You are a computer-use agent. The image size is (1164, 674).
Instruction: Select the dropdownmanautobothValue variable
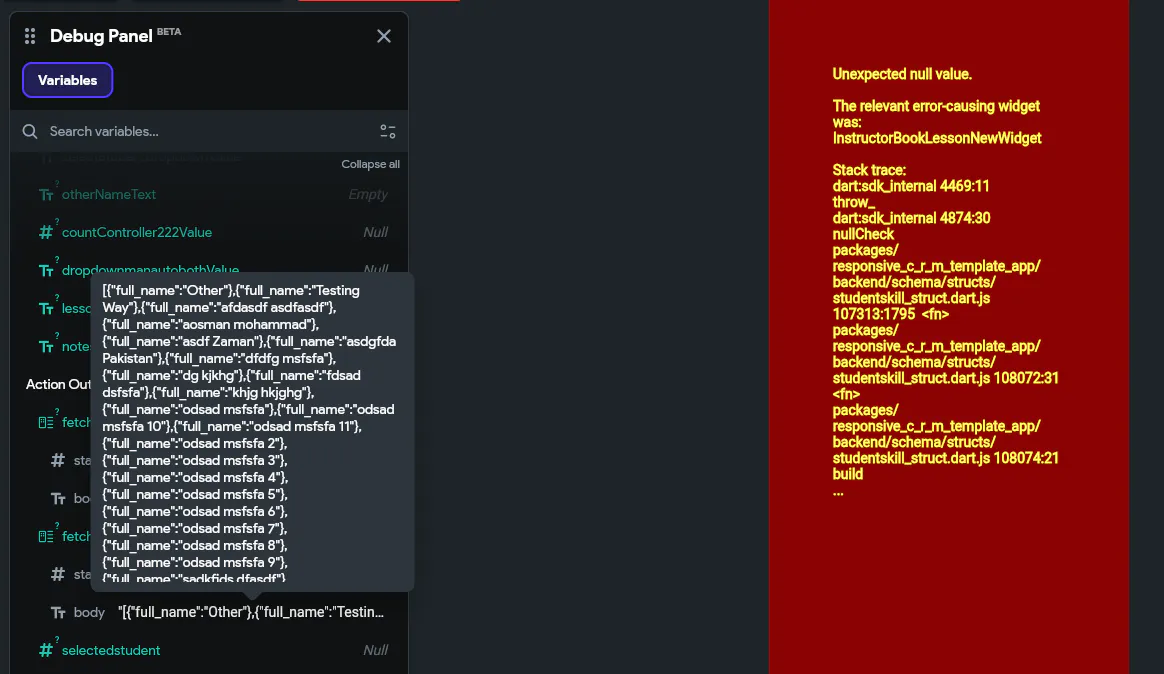click(x=150, y=269)
